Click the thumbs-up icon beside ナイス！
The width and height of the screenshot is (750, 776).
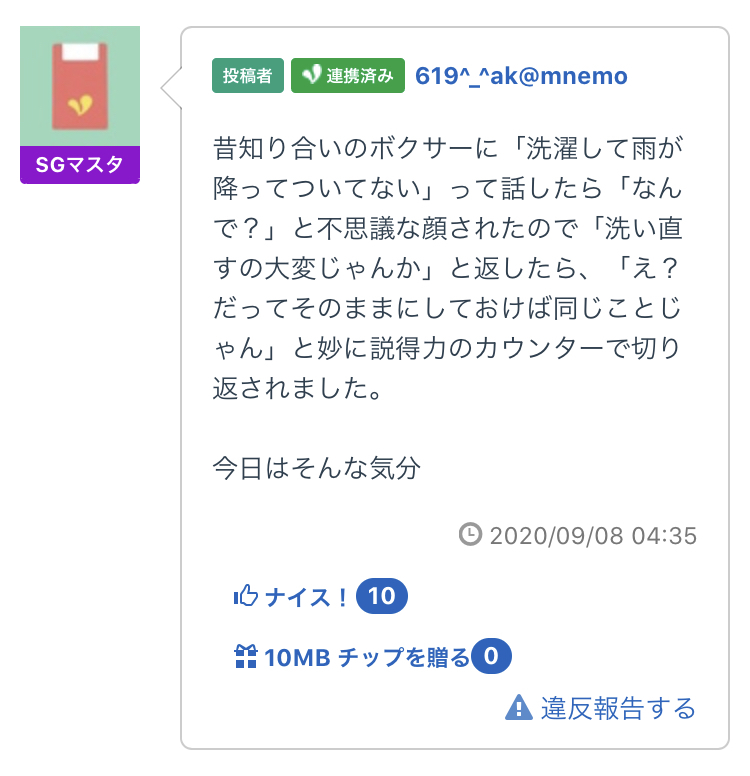click(x=245, y=597)
